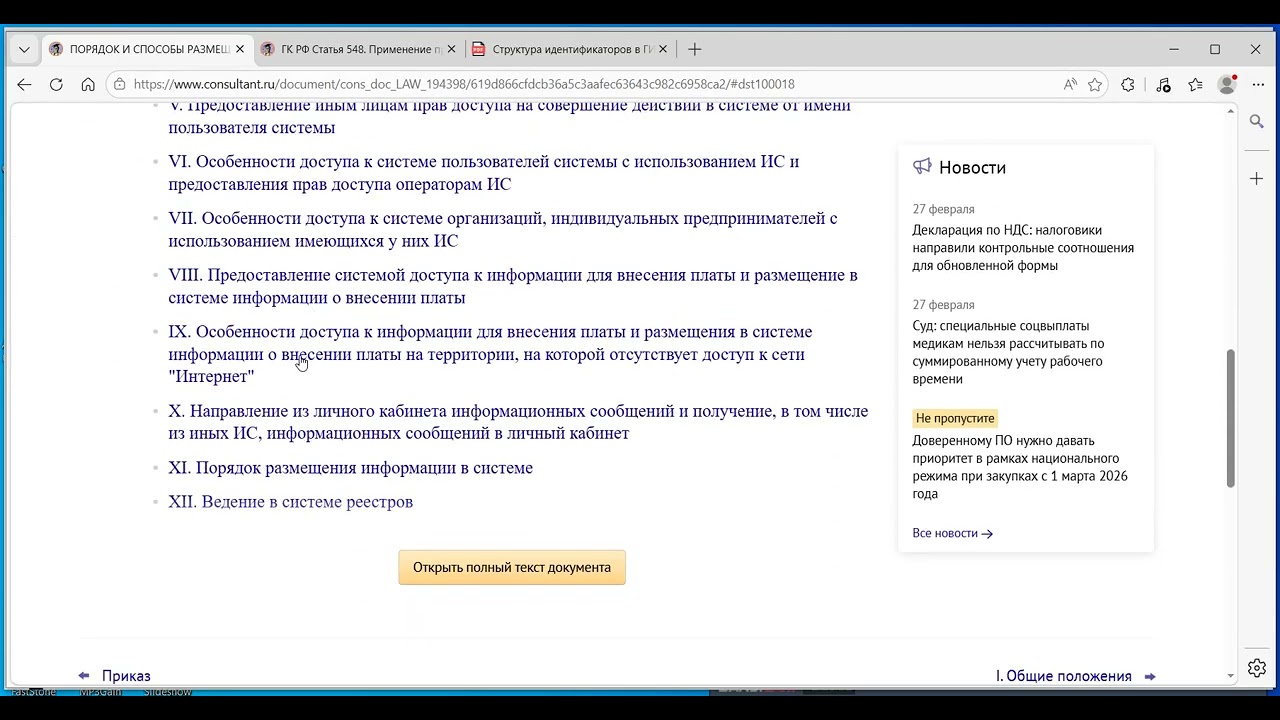Read news 'Доверенному ПО нужно давать приоритет'
1280x720 pixels.
point(1020,467)
